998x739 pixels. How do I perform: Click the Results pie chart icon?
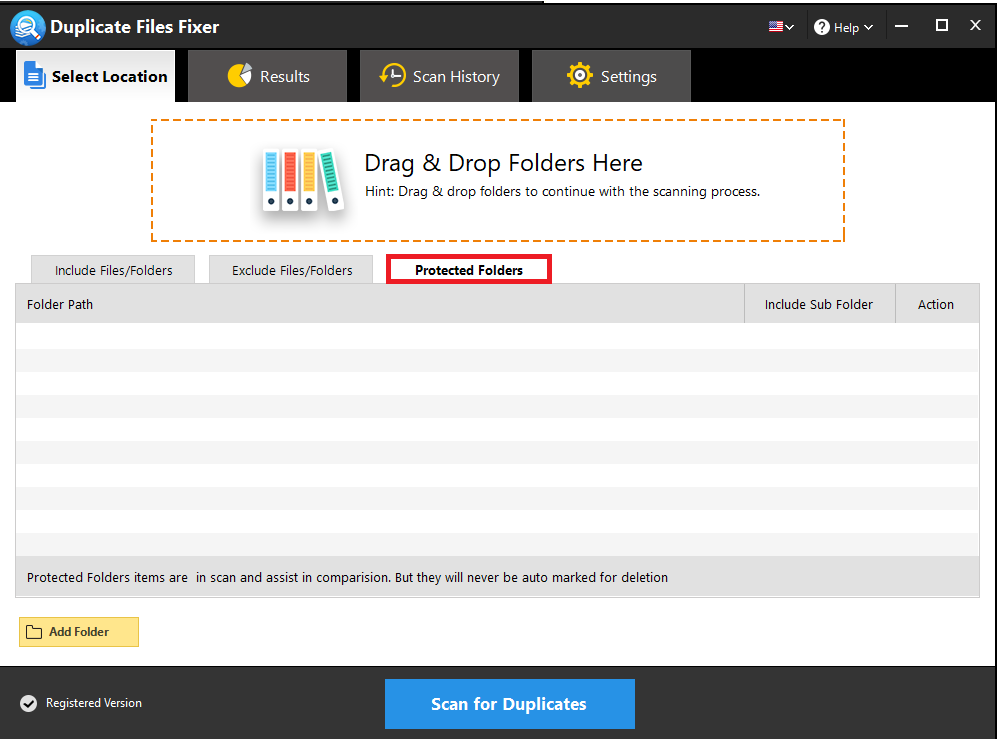coord(240,76)
